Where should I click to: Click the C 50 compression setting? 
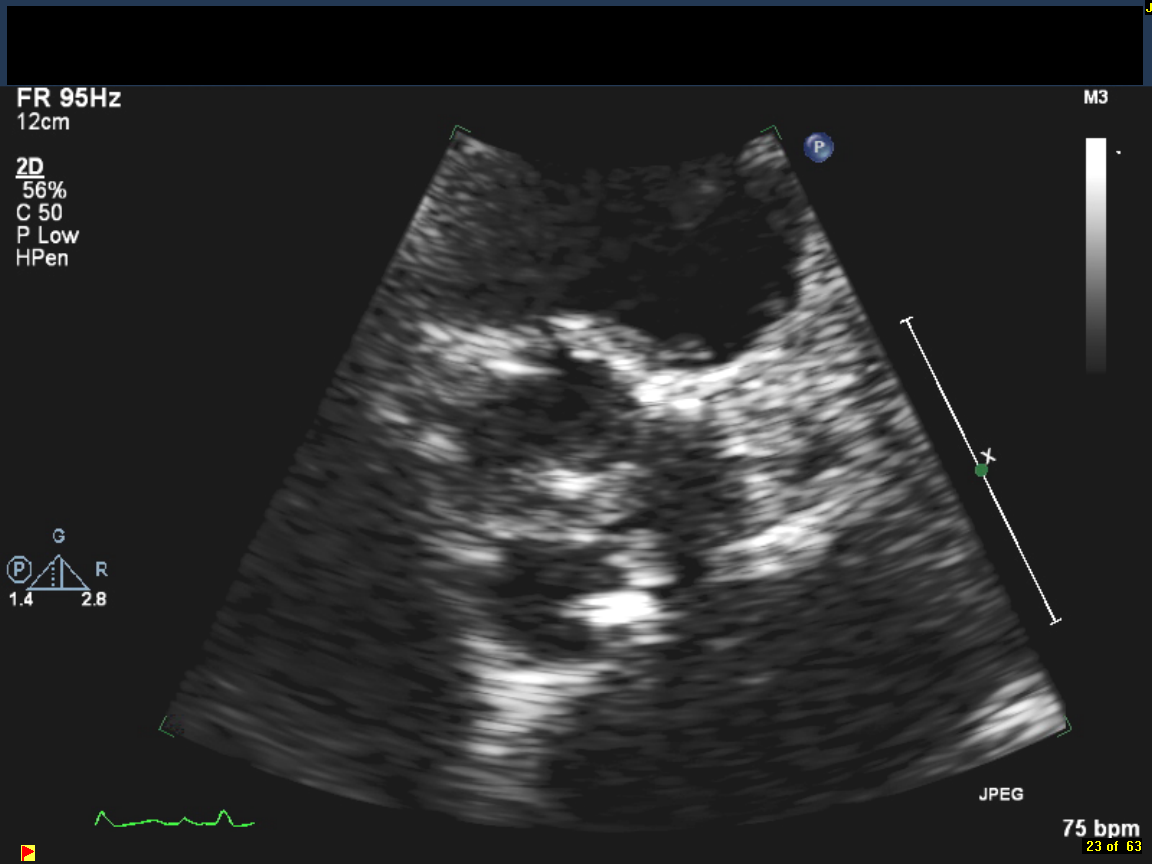[x=40, y=213]
